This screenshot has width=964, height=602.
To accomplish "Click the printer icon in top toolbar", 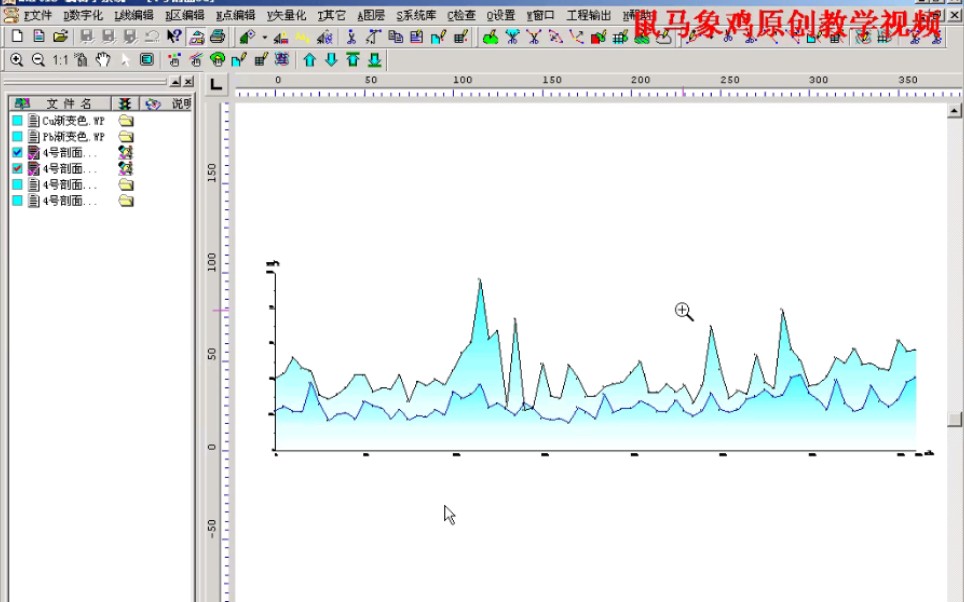I will 218,37.
